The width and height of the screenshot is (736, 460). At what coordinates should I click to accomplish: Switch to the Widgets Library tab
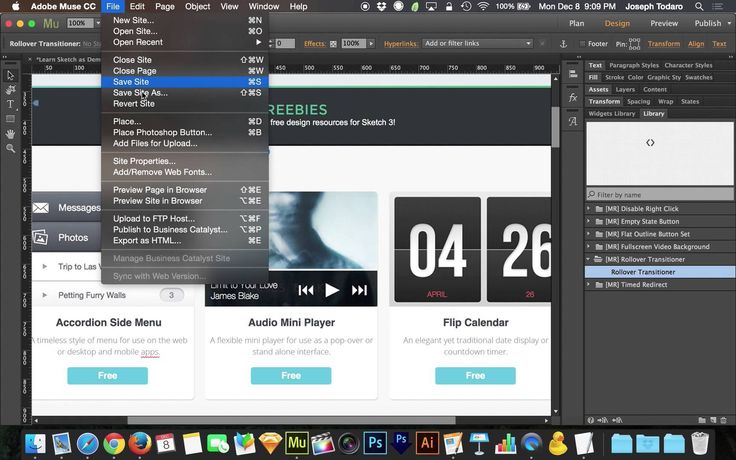coord(612,114)
